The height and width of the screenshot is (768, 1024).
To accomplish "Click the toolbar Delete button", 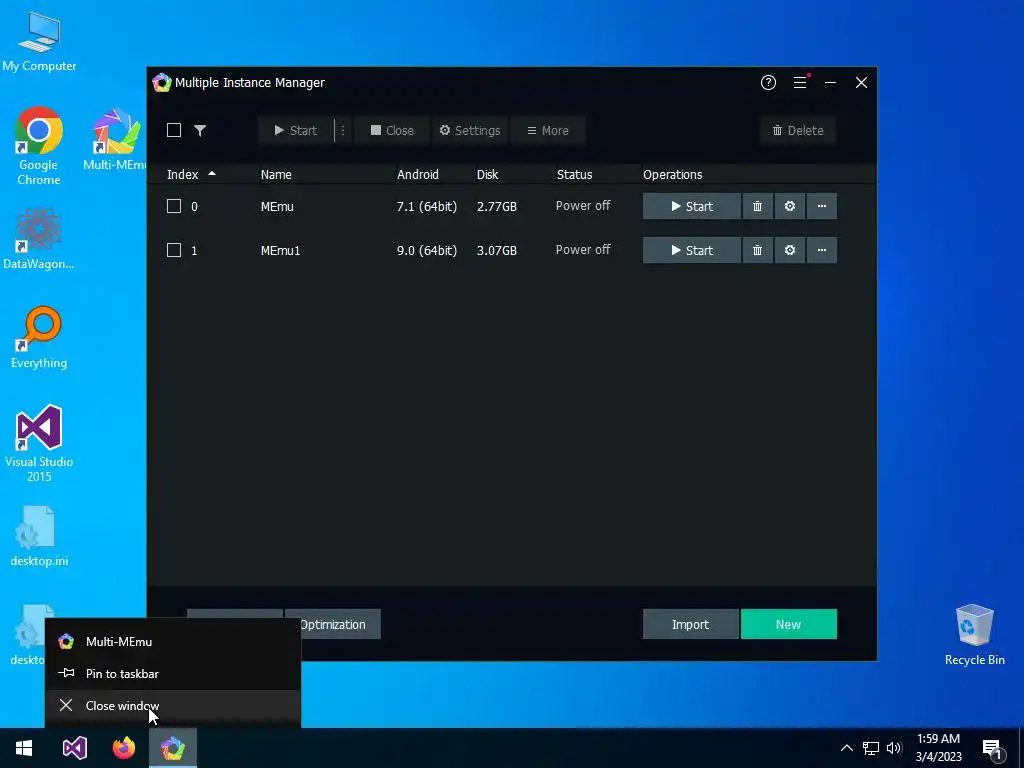I will pos(797,130).
